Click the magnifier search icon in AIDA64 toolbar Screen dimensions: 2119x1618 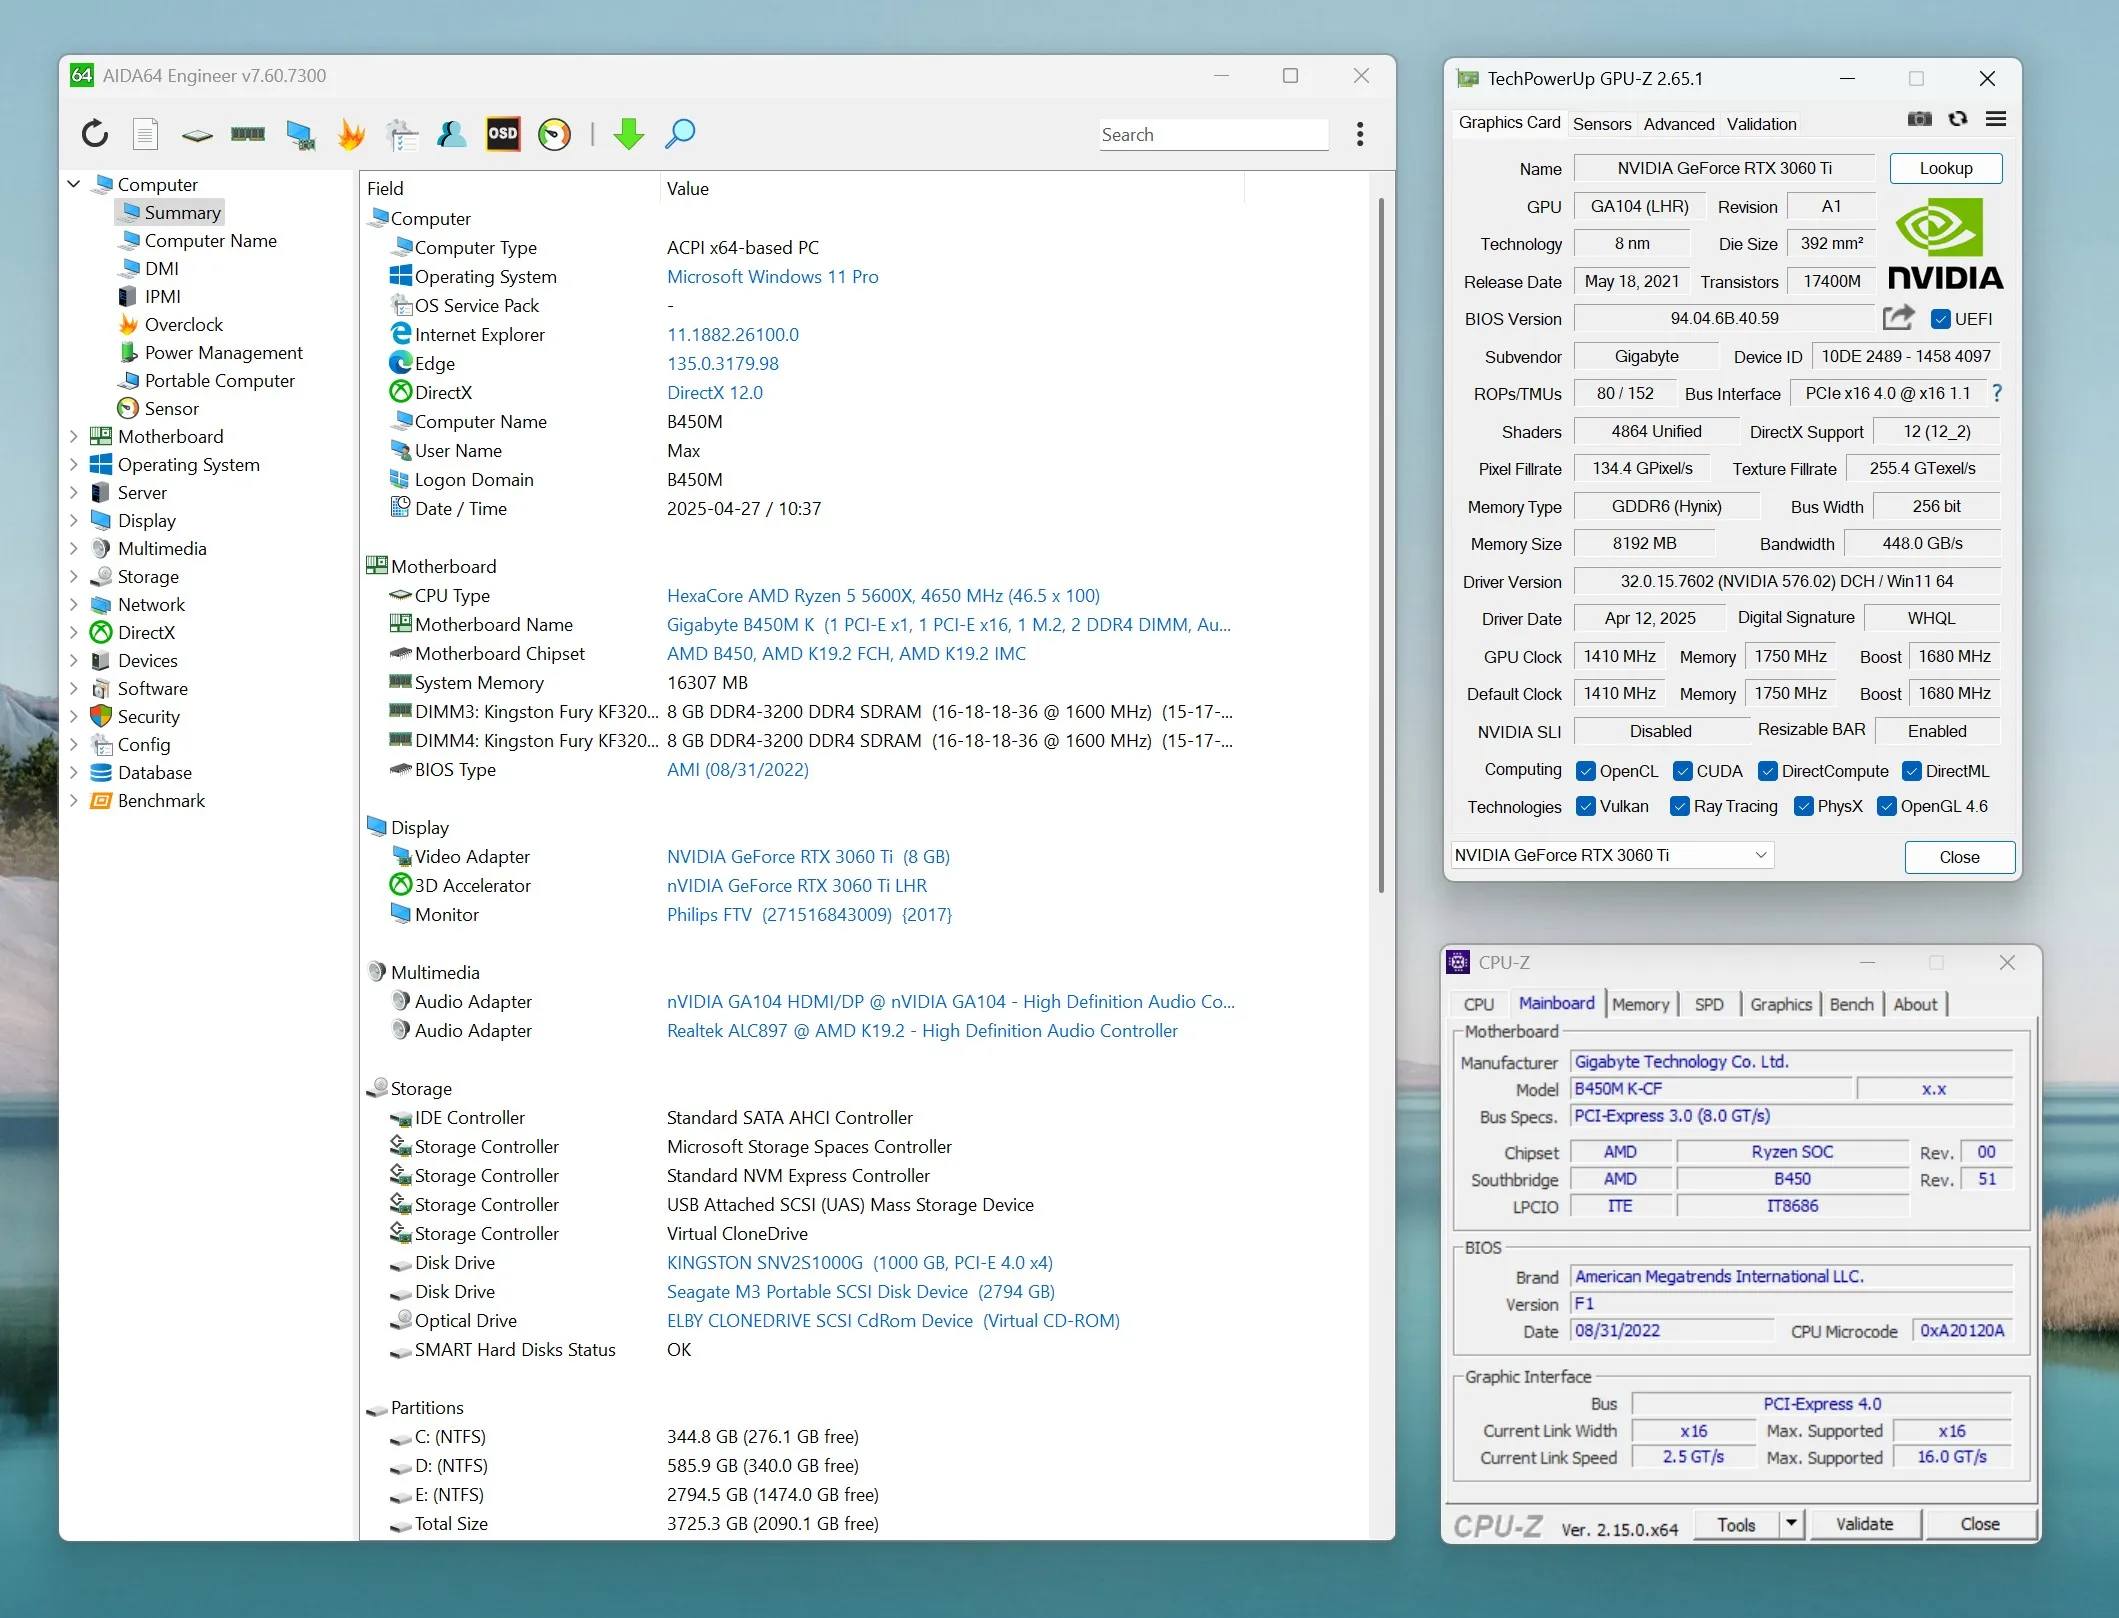(680, 134)
